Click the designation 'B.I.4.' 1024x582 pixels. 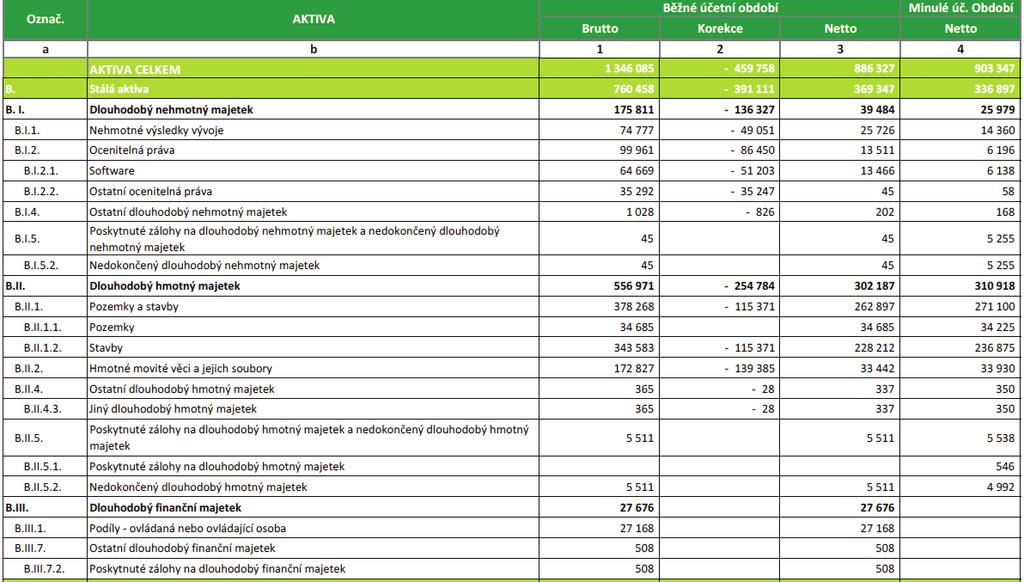pos(29,212)
